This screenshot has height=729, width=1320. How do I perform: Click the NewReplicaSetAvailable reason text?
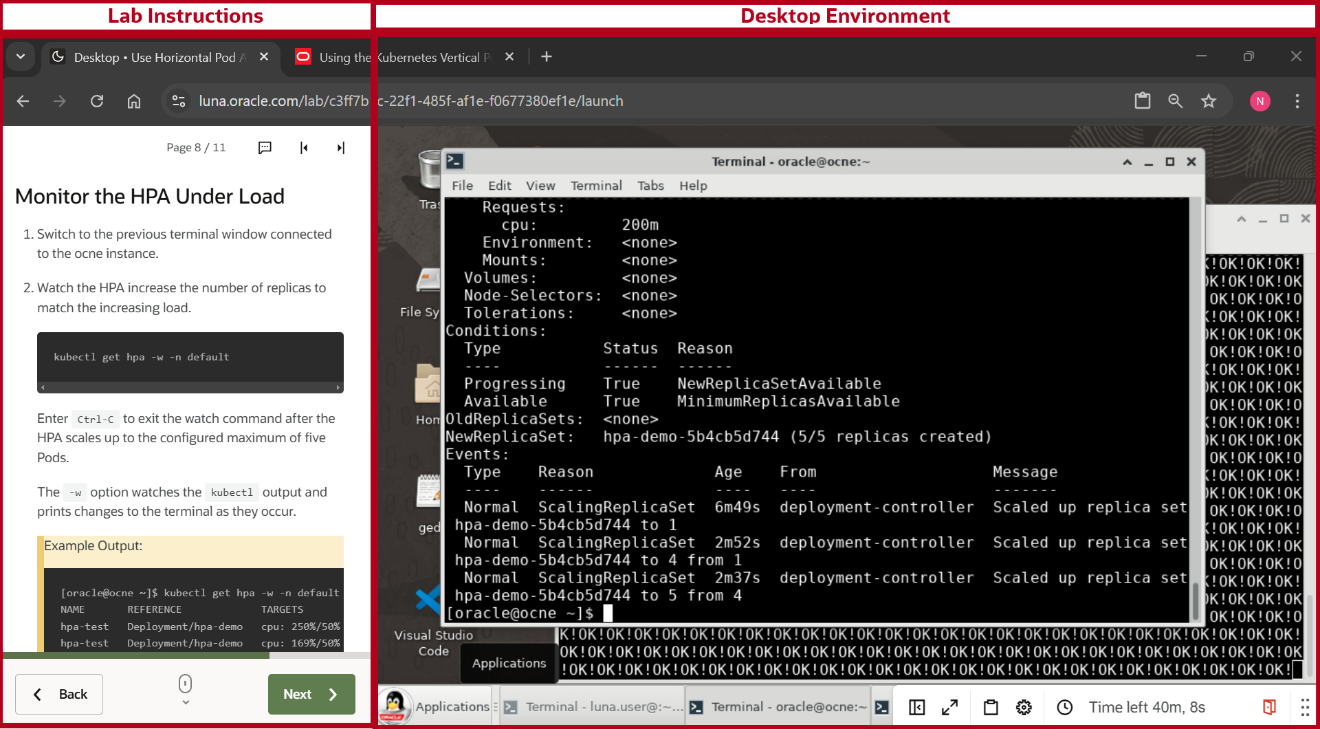click(x=779, y=384)
